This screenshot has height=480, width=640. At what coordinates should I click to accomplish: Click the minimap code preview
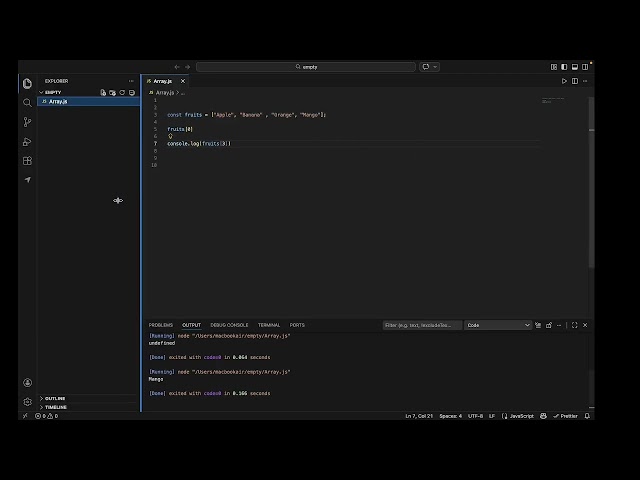pos(553,100)
